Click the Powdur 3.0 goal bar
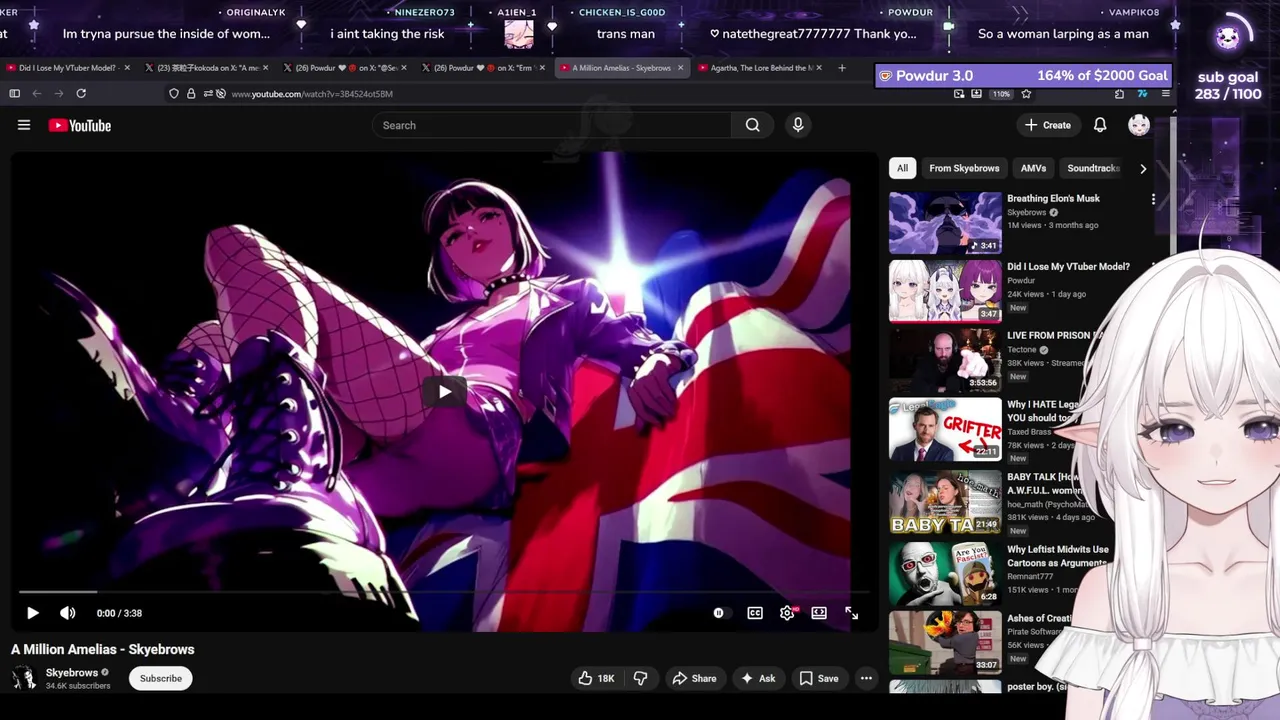This screenshot has width=1280, height=720. tap(1024, 76)
